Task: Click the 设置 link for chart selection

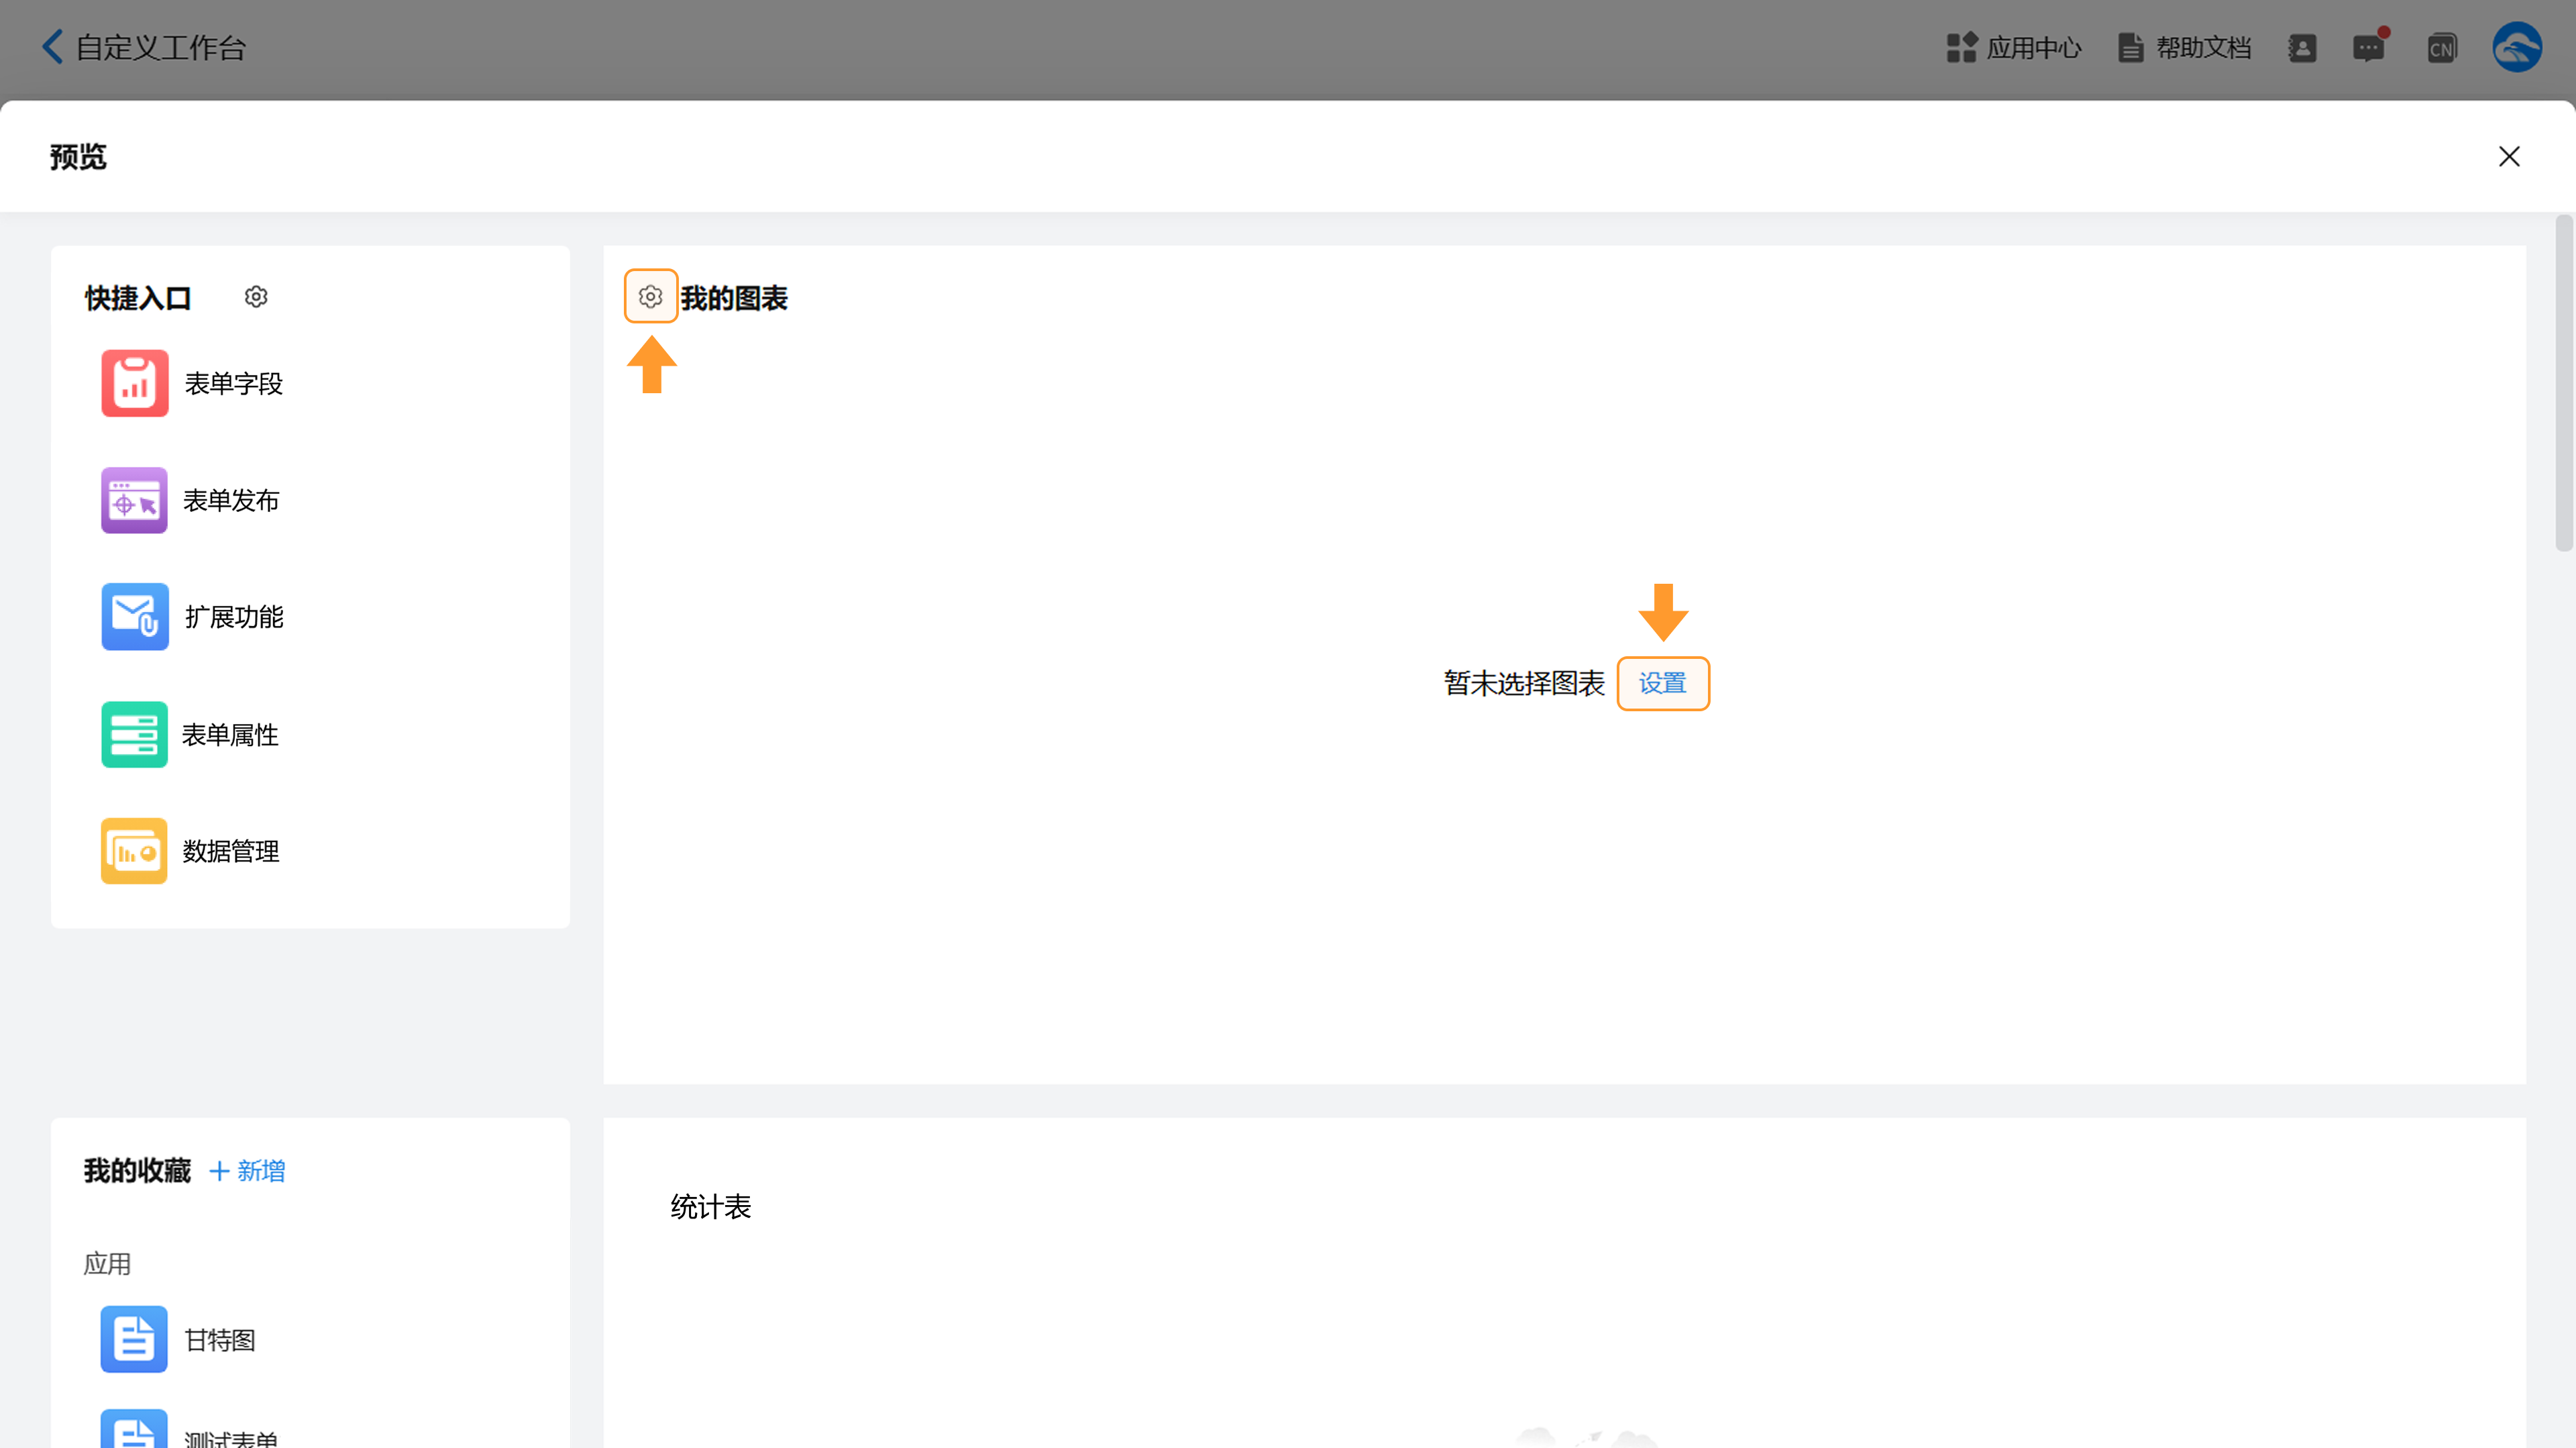Action: (1663, 683)
